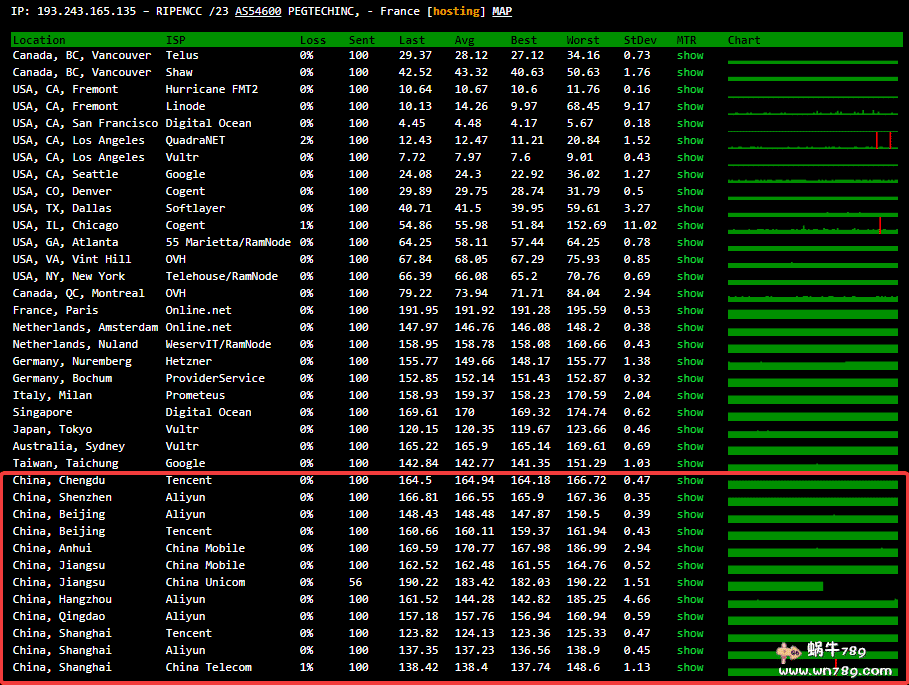Show MTR for Jiangsu China Unicom row

point(690,583)
